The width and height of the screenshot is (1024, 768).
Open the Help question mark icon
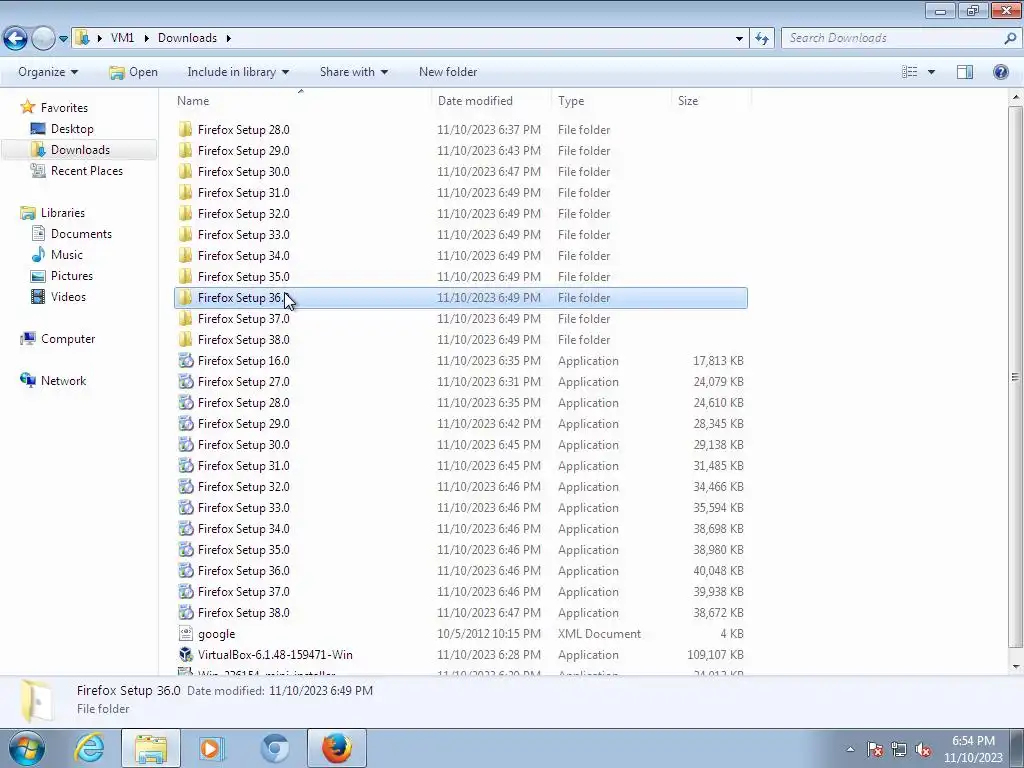[1000, 72]
